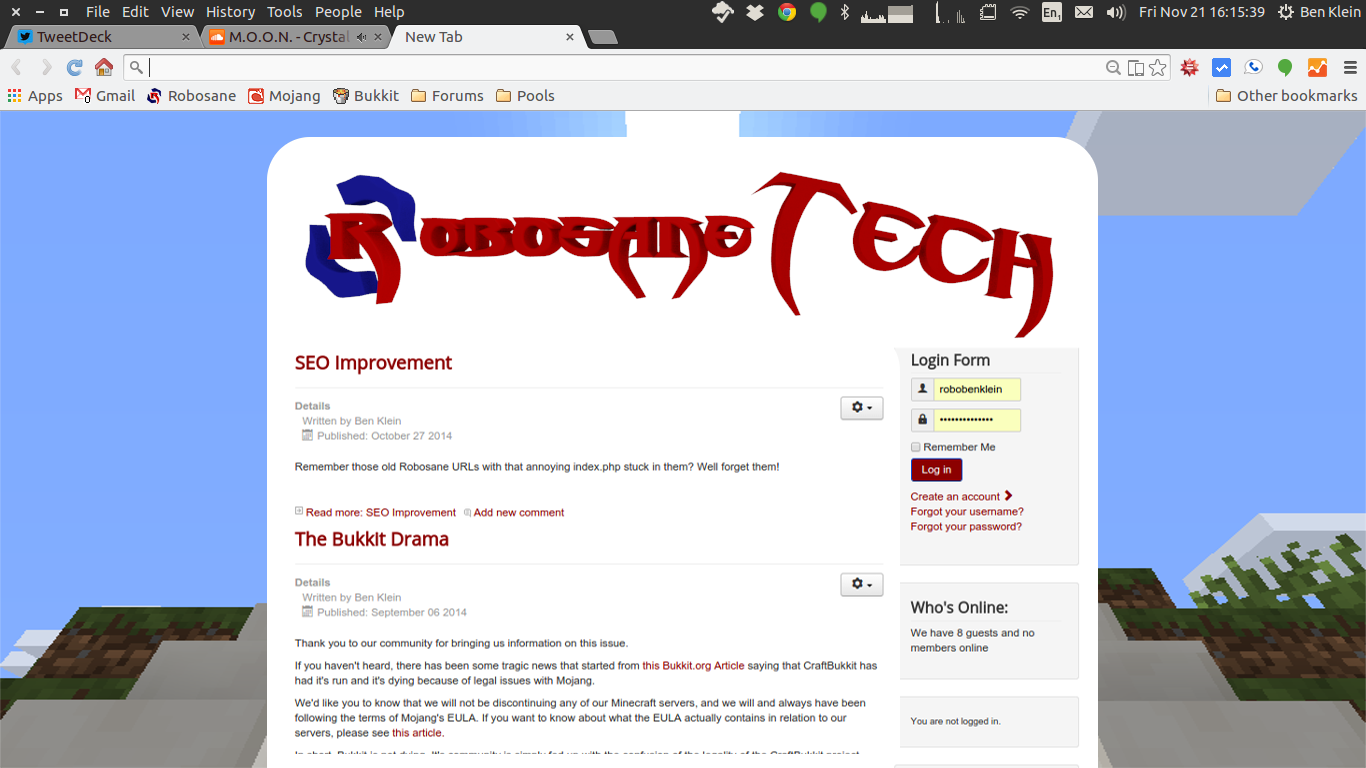This screenshot has width=1366, height=768.
Task: Expand the Other bookmarks folder
Action: coord(1287,96)
